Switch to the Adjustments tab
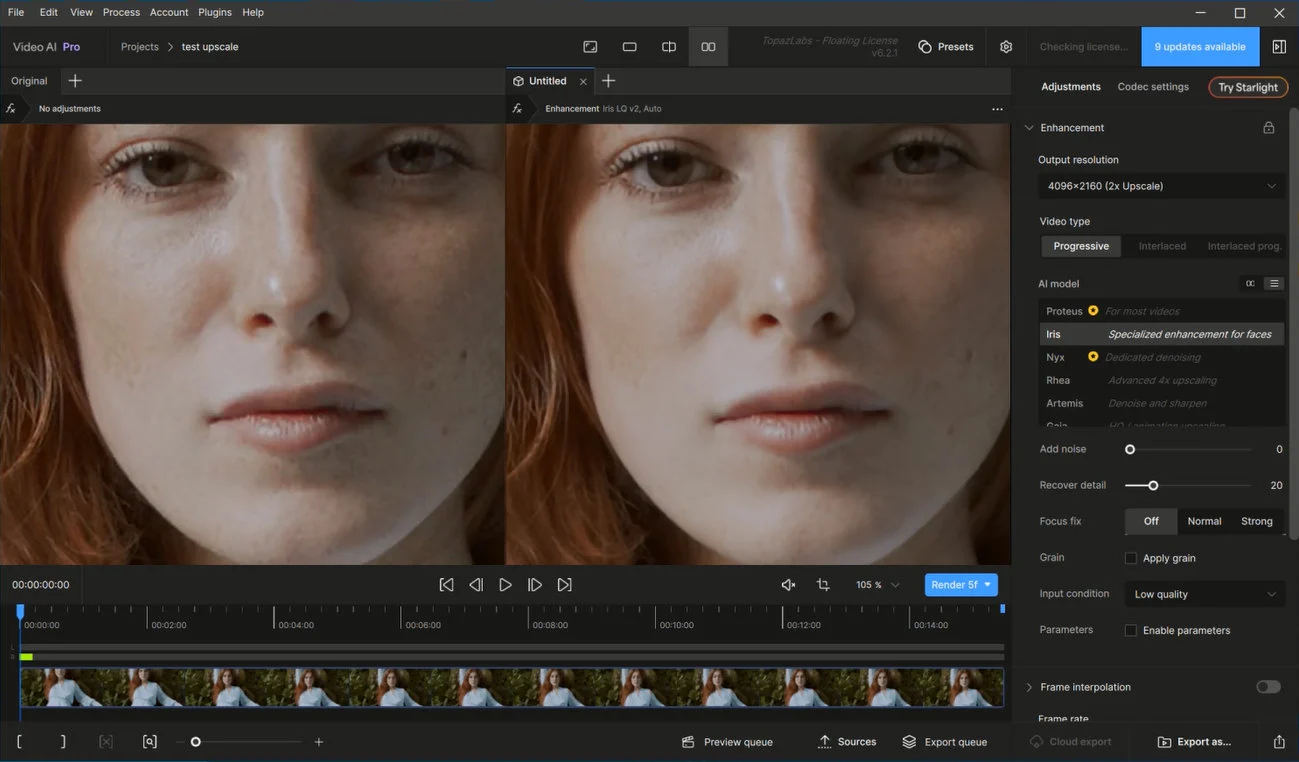The image size is (1299, 762). point(1071,87)
